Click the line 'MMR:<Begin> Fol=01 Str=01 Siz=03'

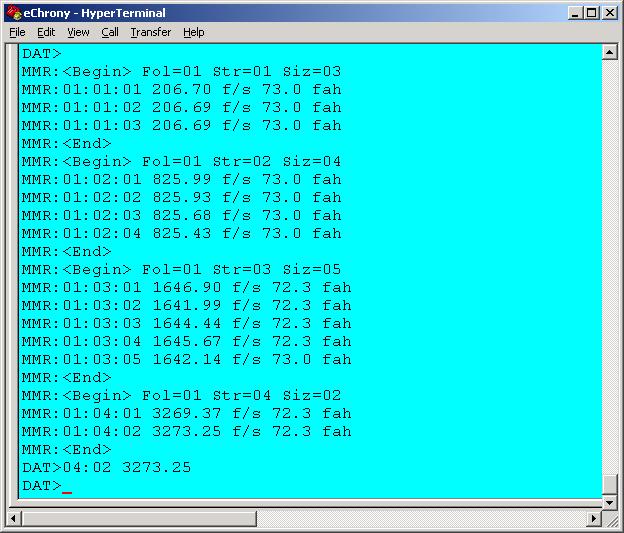coord(181,72)
